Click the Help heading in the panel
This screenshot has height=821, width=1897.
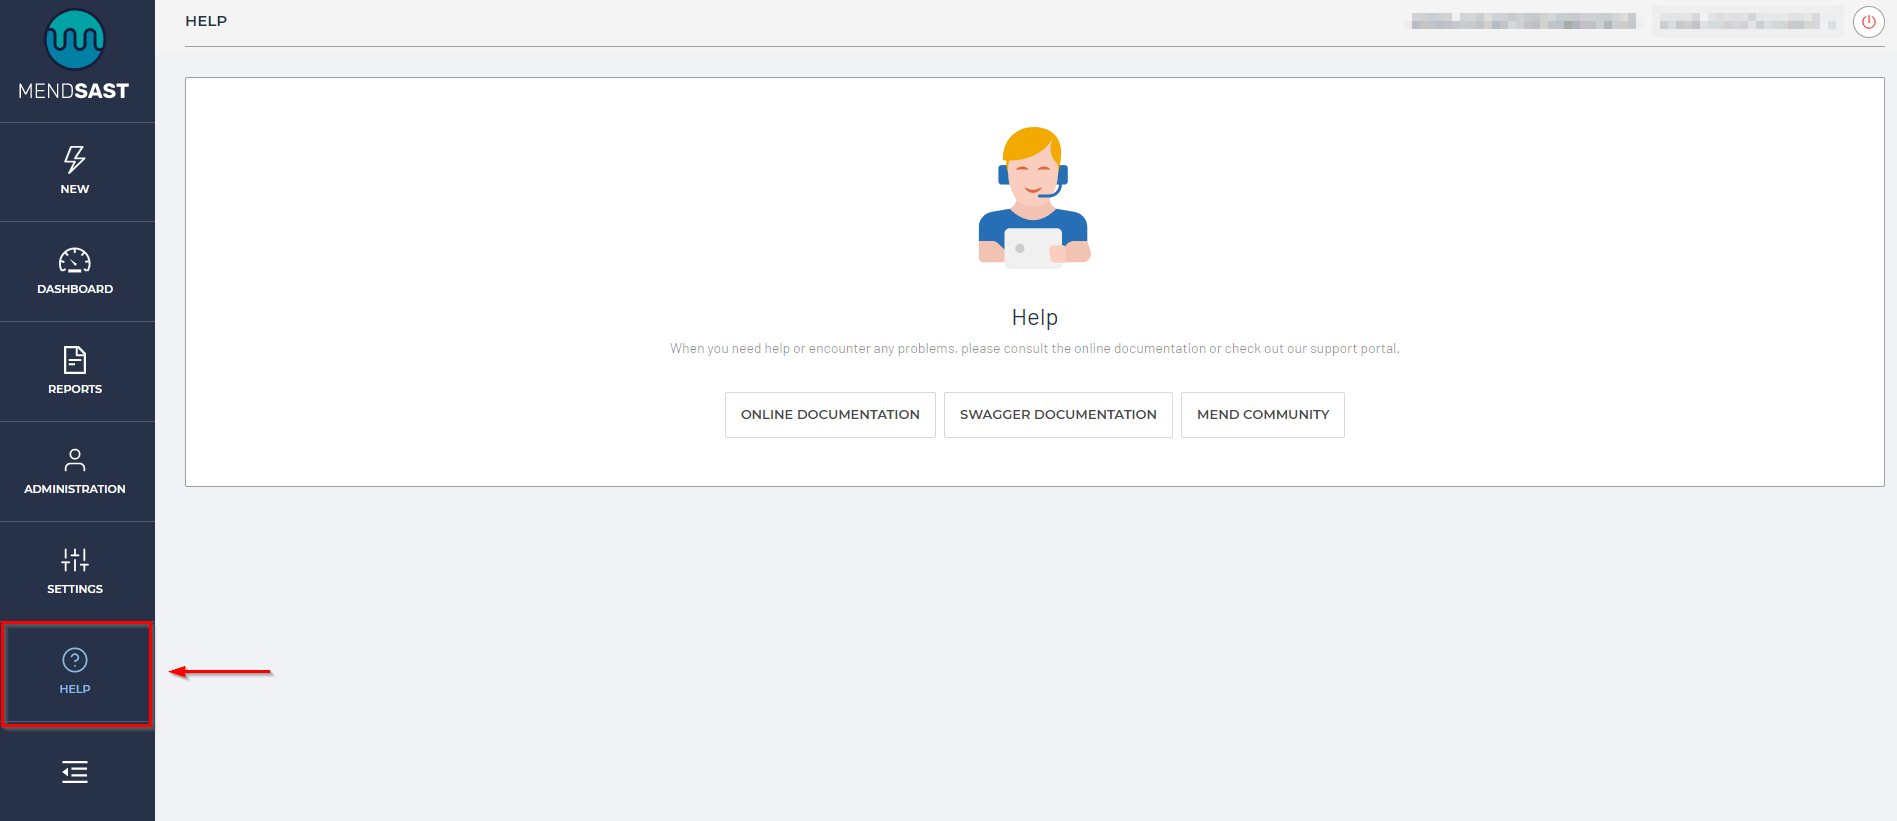(x=1034, y=317)
